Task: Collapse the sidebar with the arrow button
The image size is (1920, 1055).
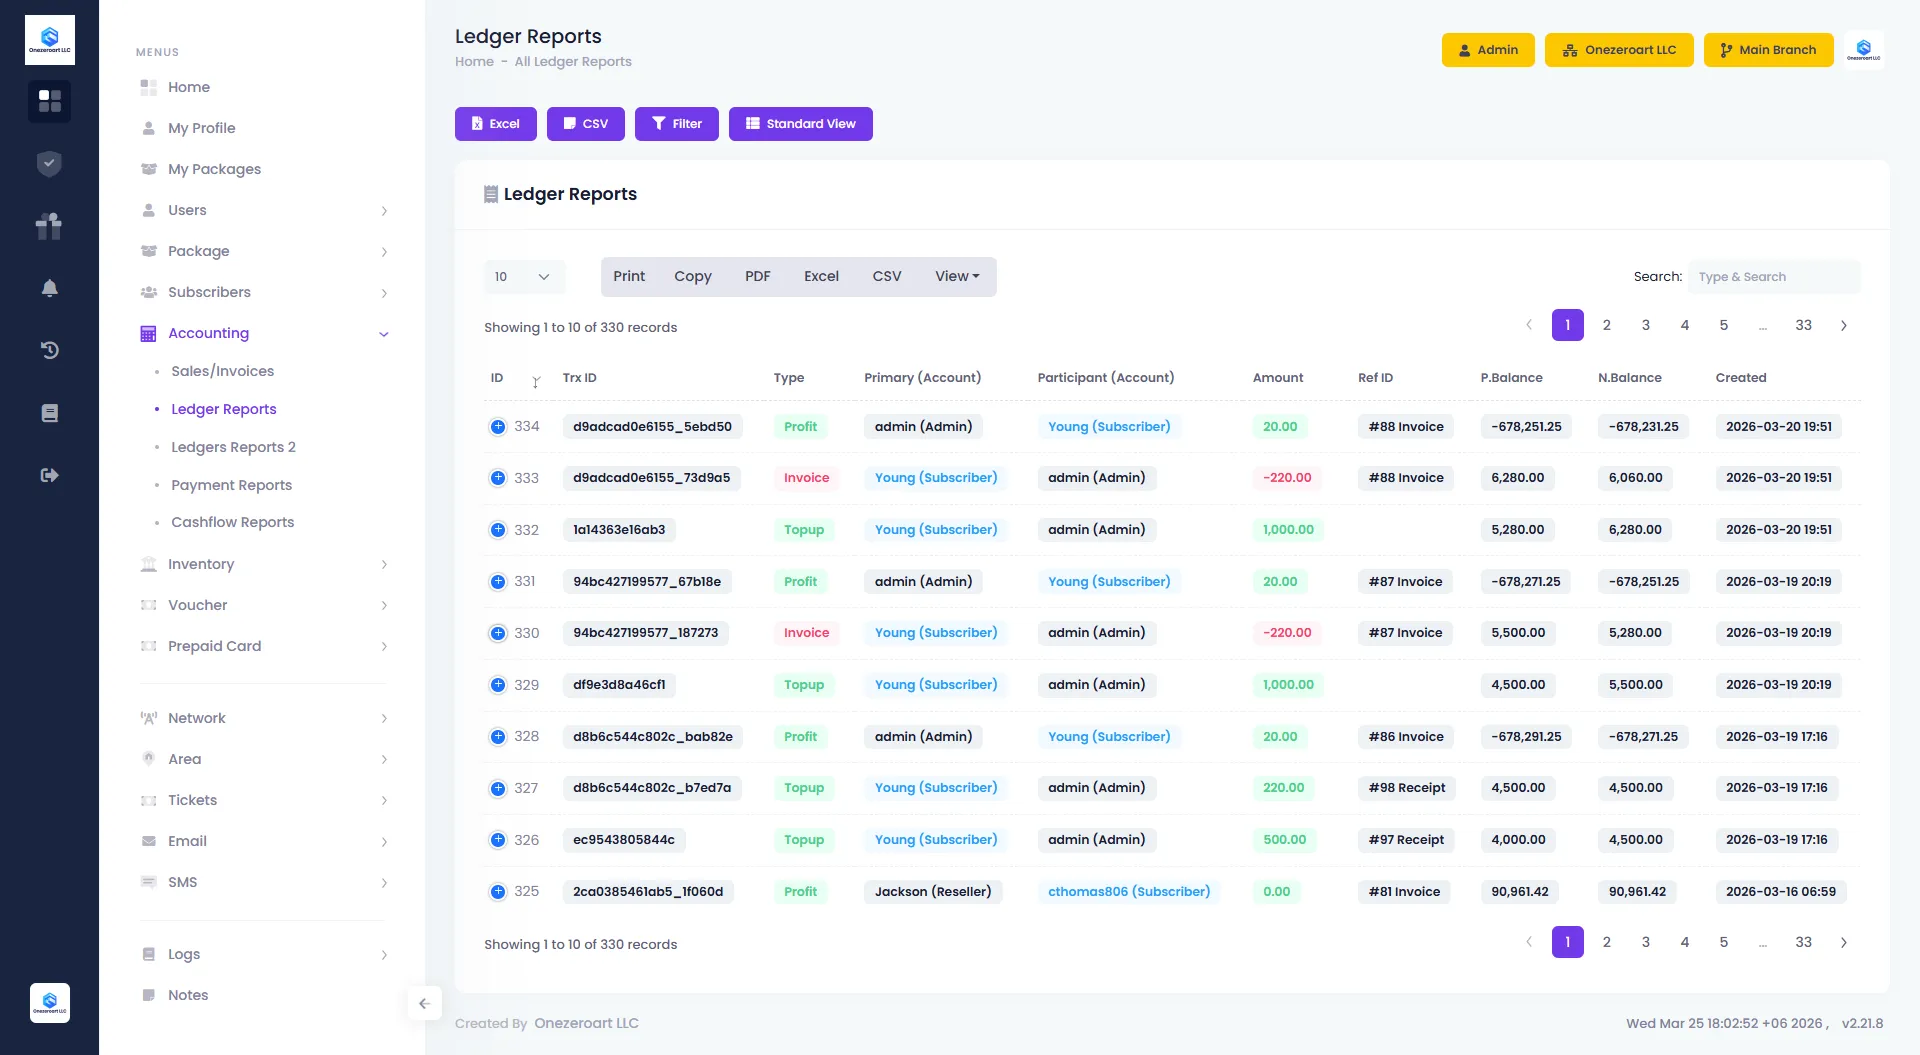Action: (x=424, y=1003)
